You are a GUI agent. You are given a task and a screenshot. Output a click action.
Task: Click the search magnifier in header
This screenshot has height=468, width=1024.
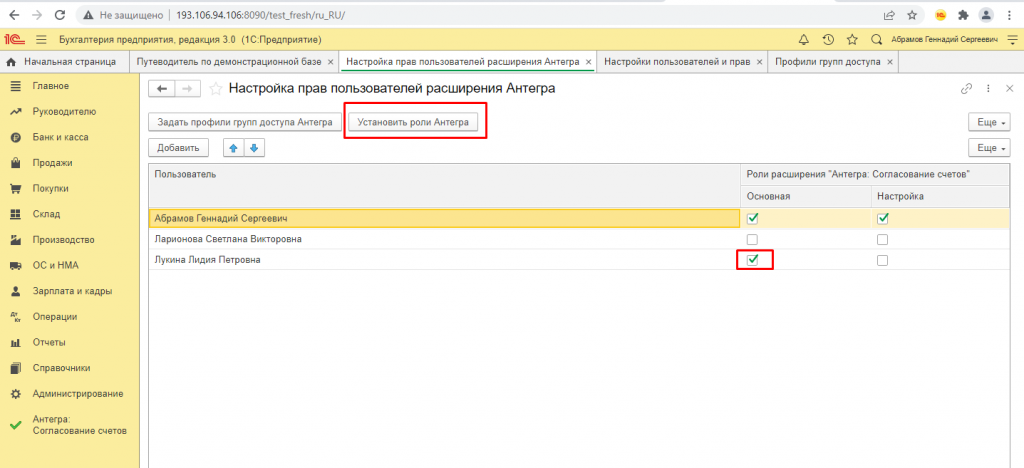876,39
